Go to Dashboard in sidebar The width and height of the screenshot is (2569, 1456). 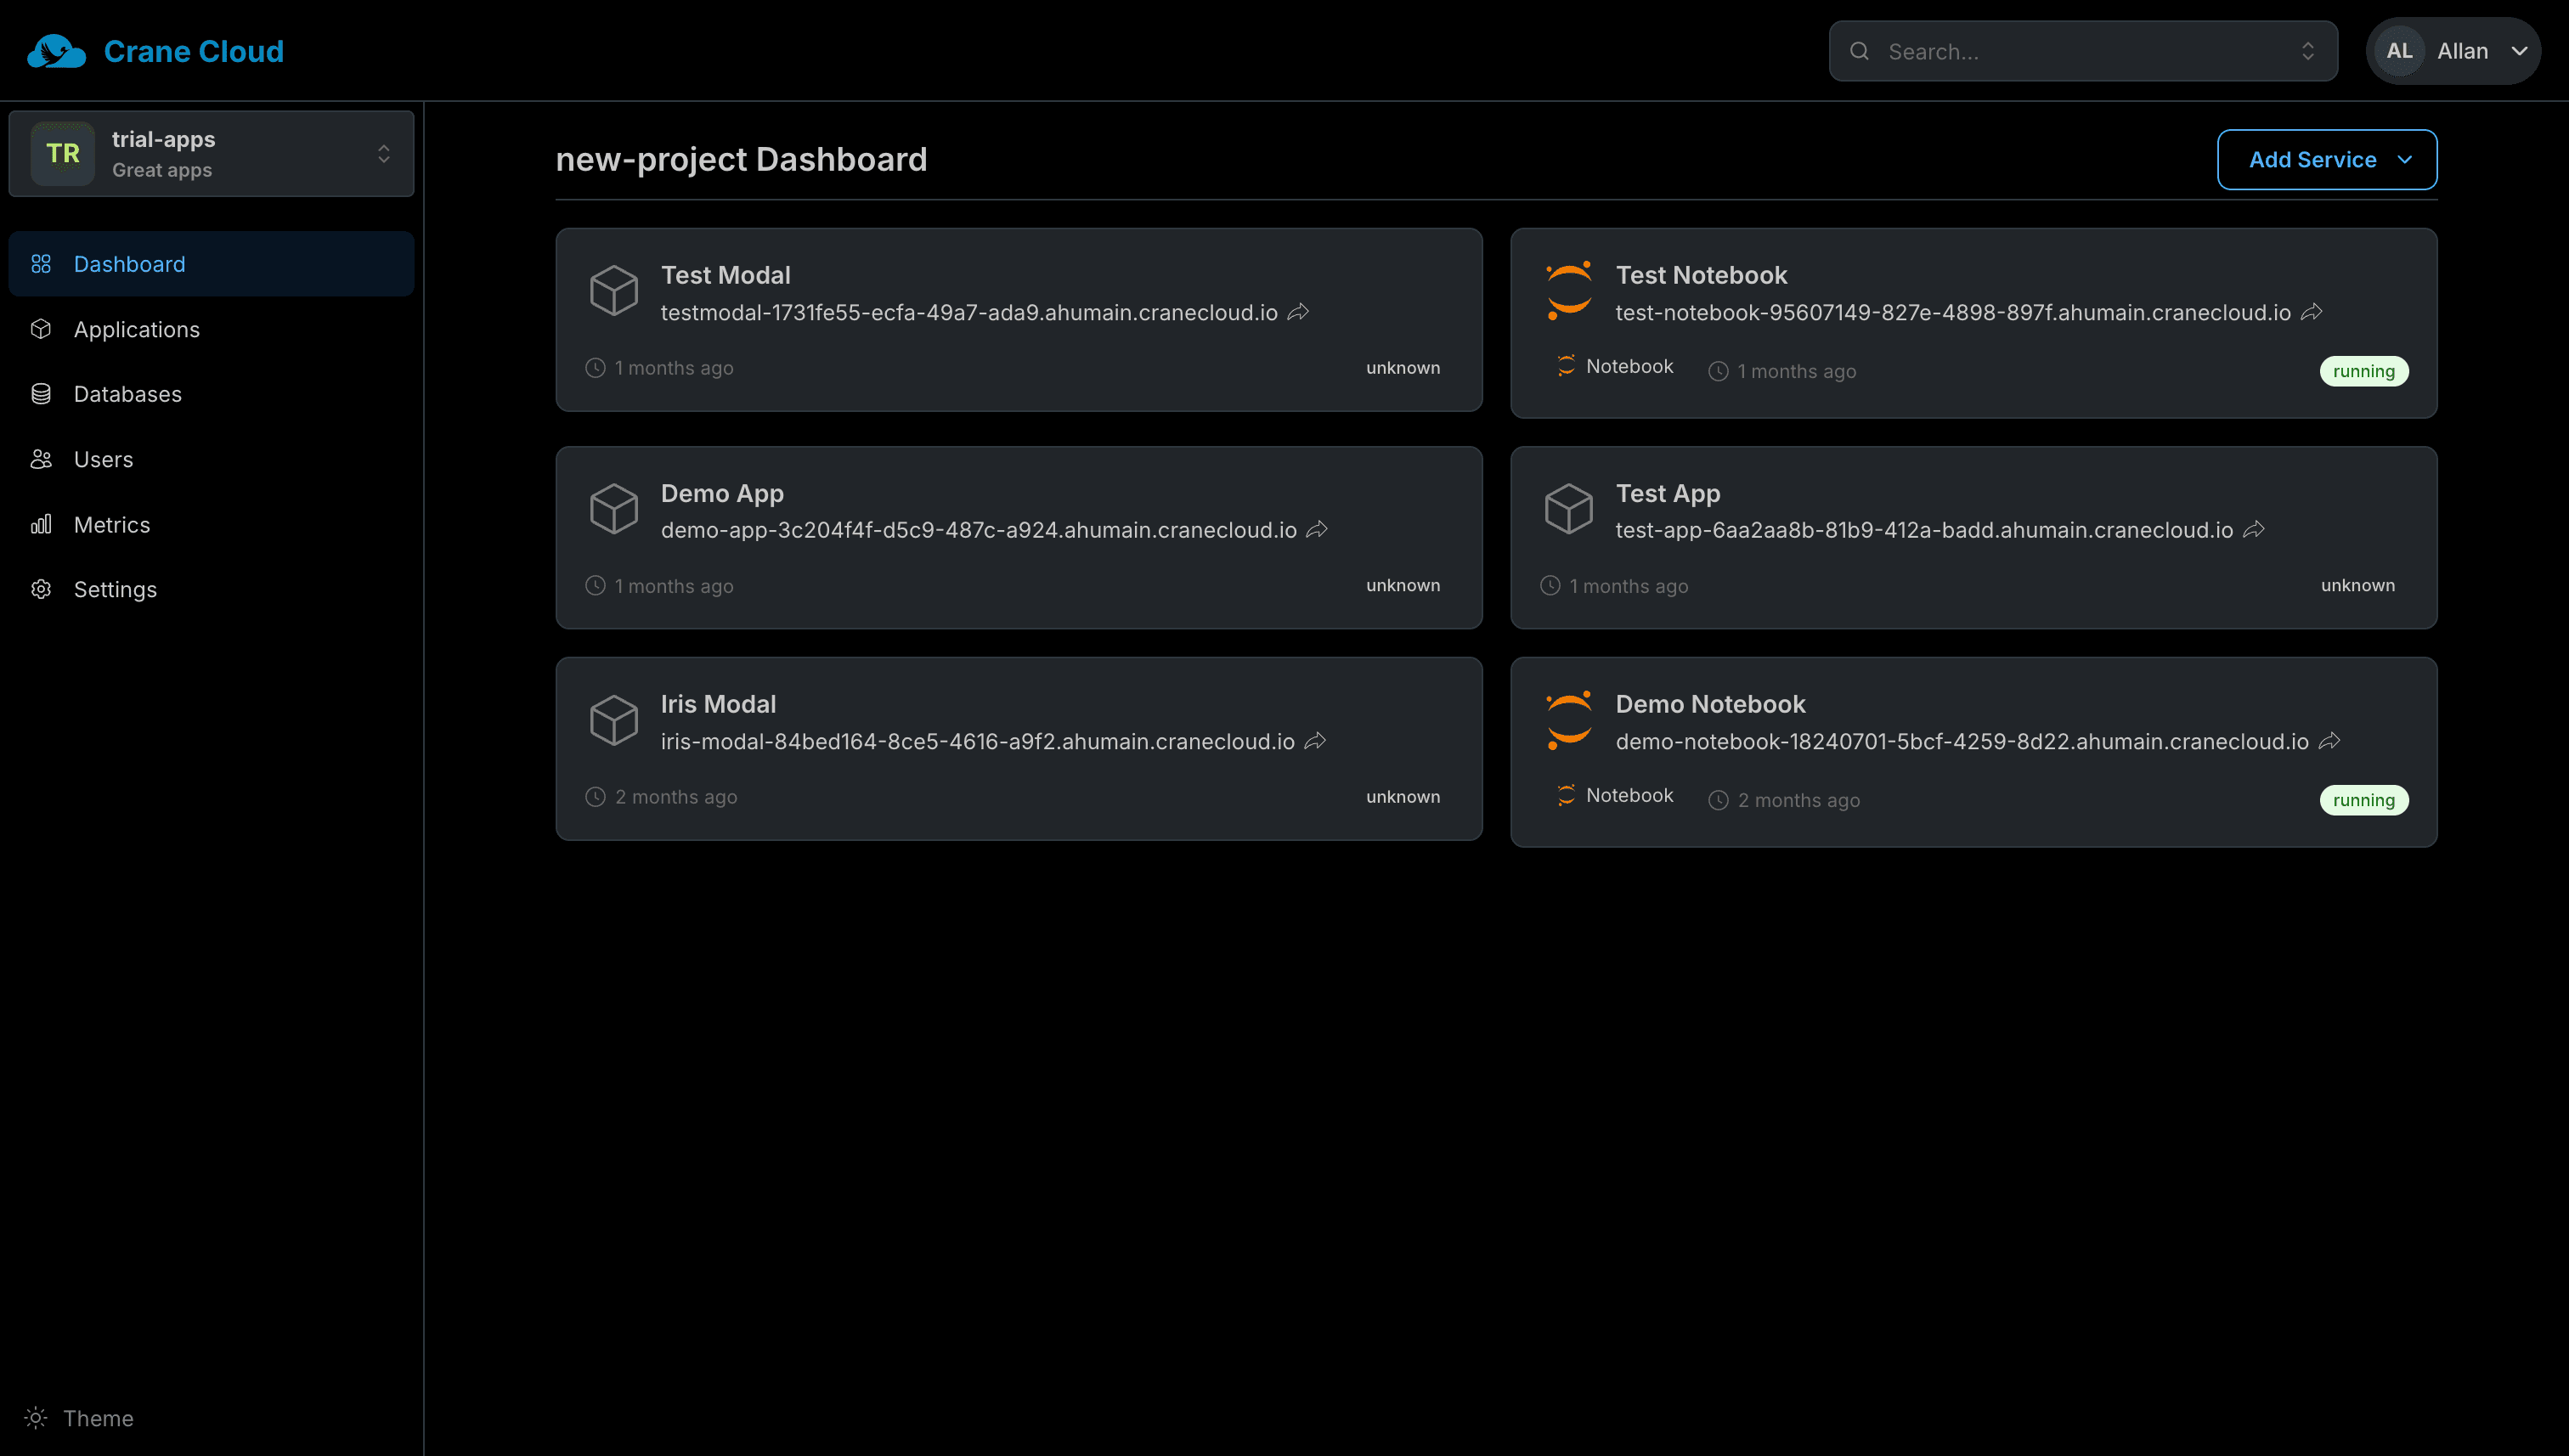[x=211, y=264]
